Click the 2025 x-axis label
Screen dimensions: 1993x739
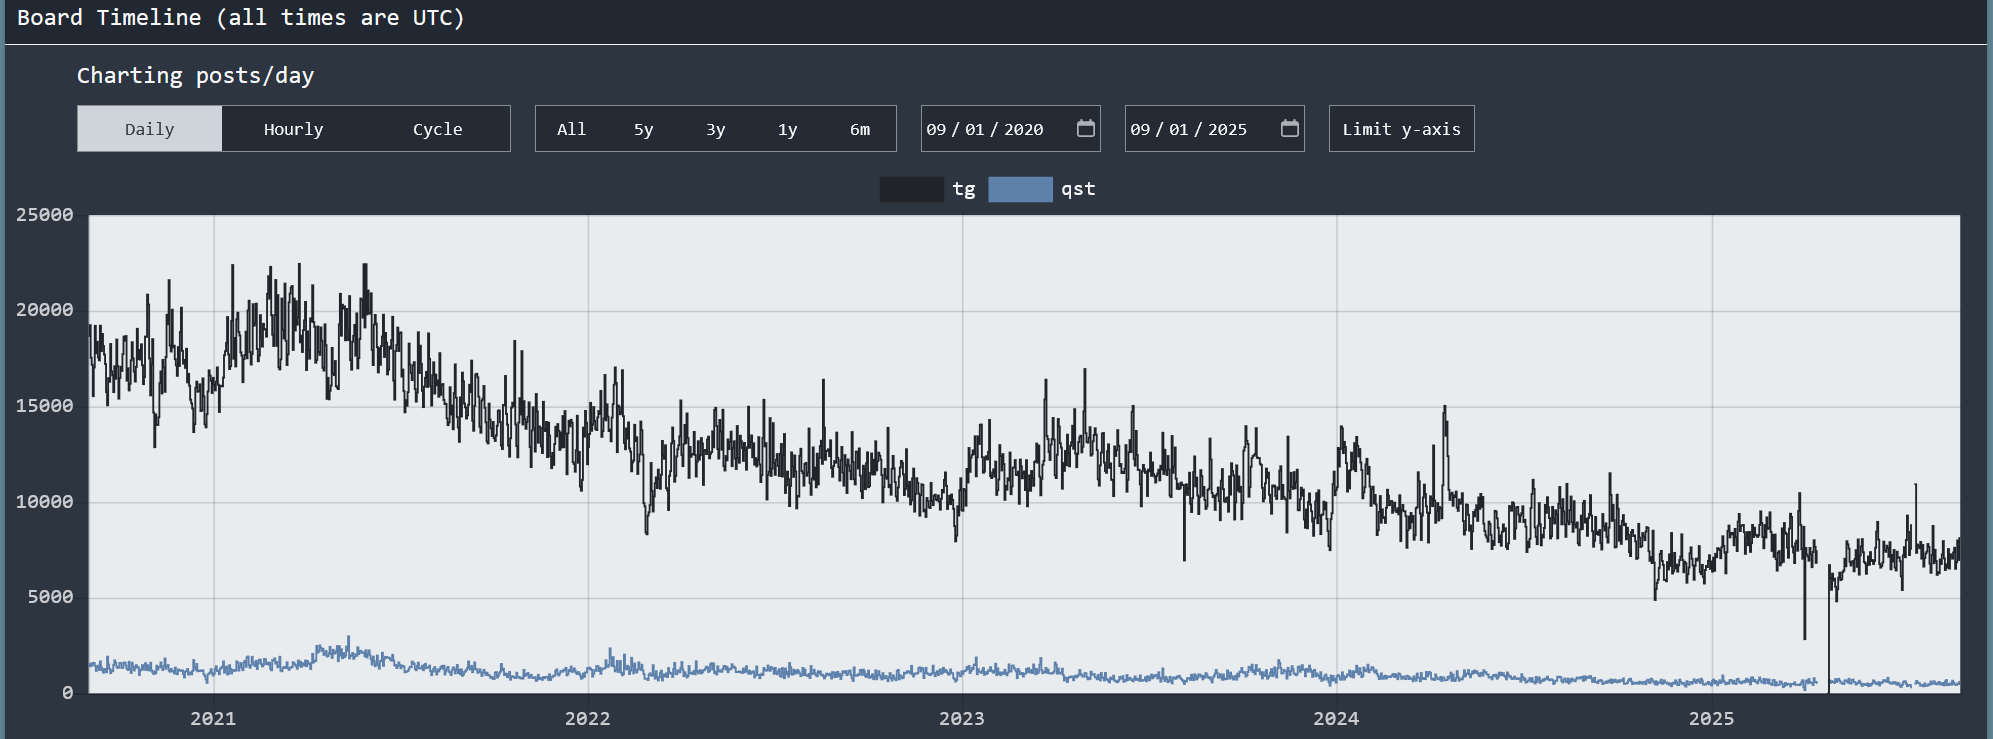[x=1711, y=718]
